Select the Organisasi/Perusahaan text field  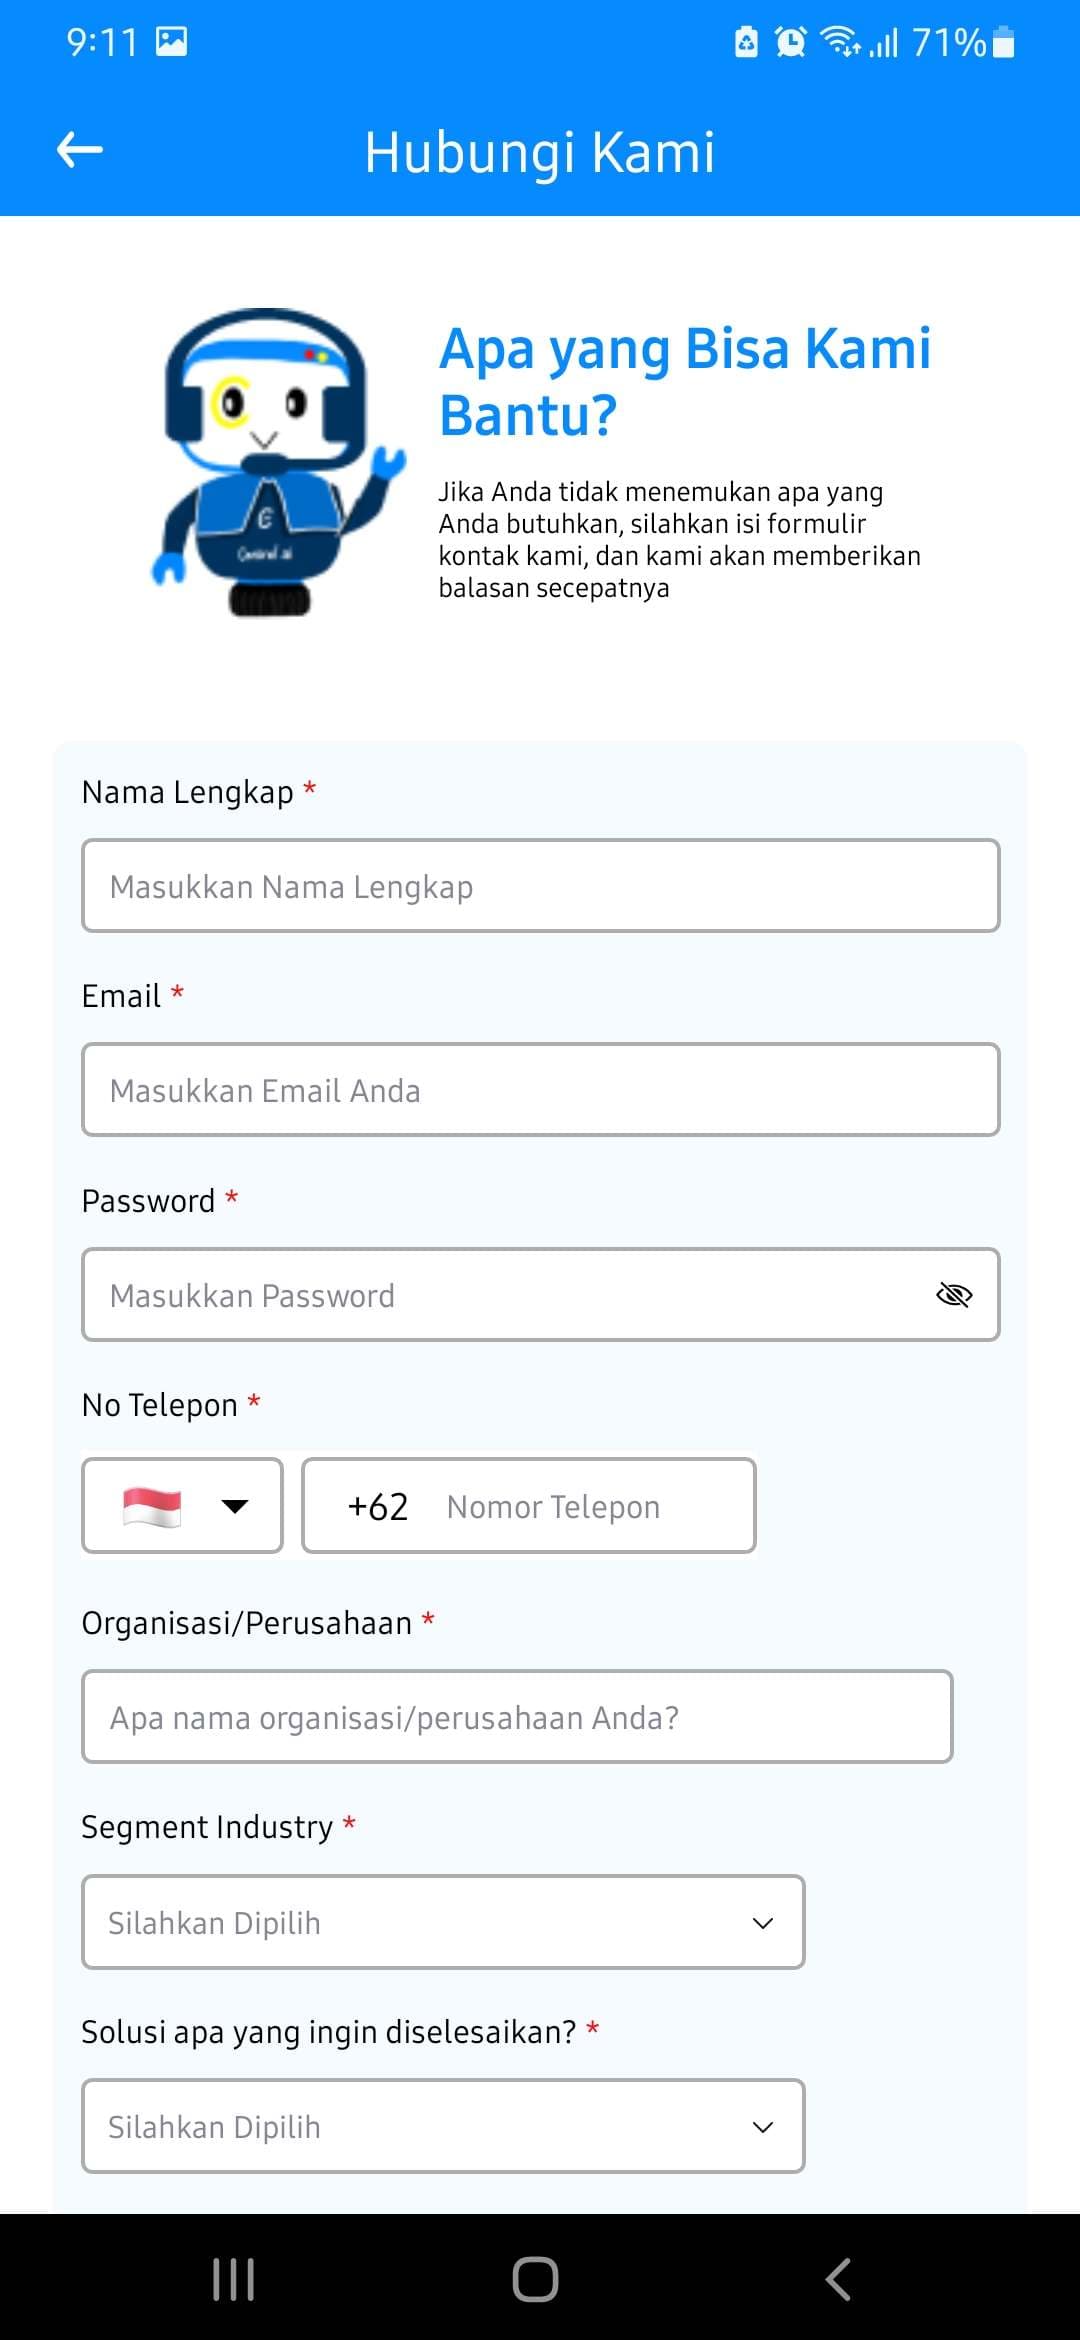(x=517, y=1717)
